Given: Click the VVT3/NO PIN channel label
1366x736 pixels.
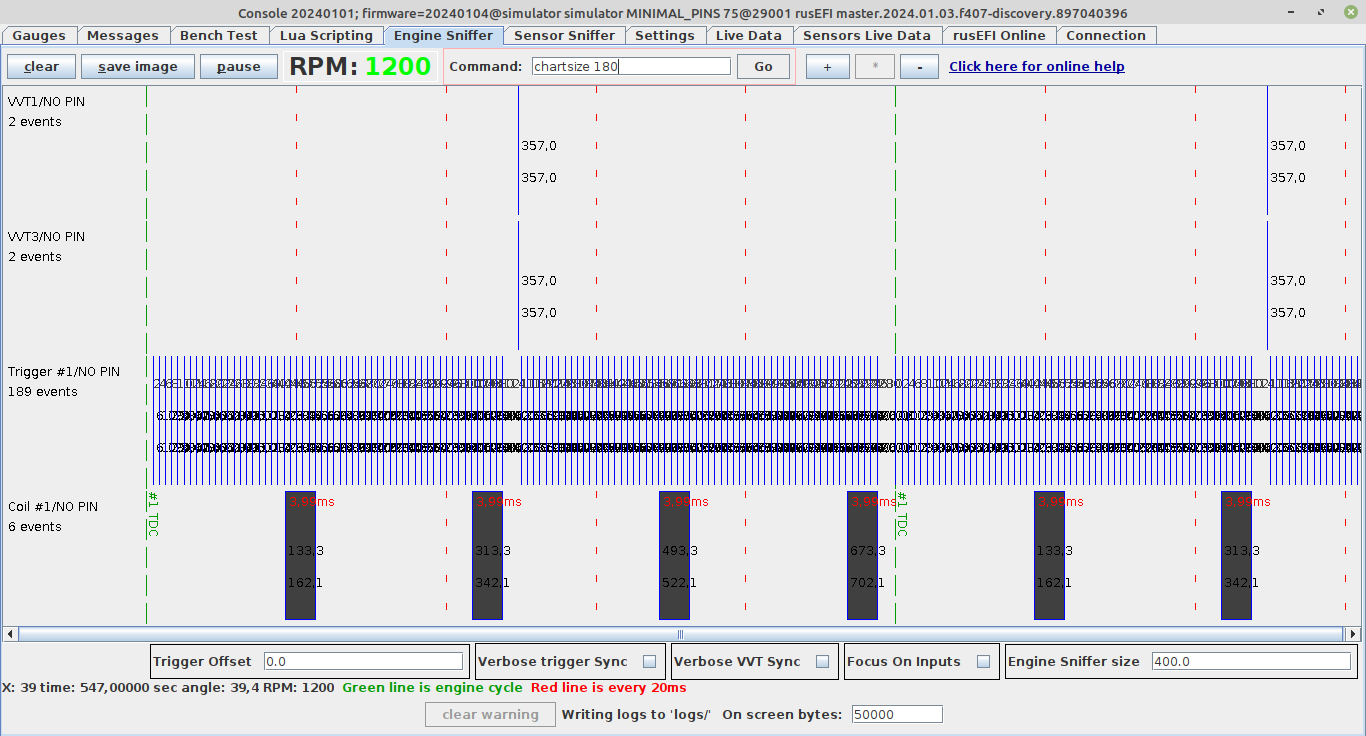Looking at the screenshot, I should tap(47, 236).
